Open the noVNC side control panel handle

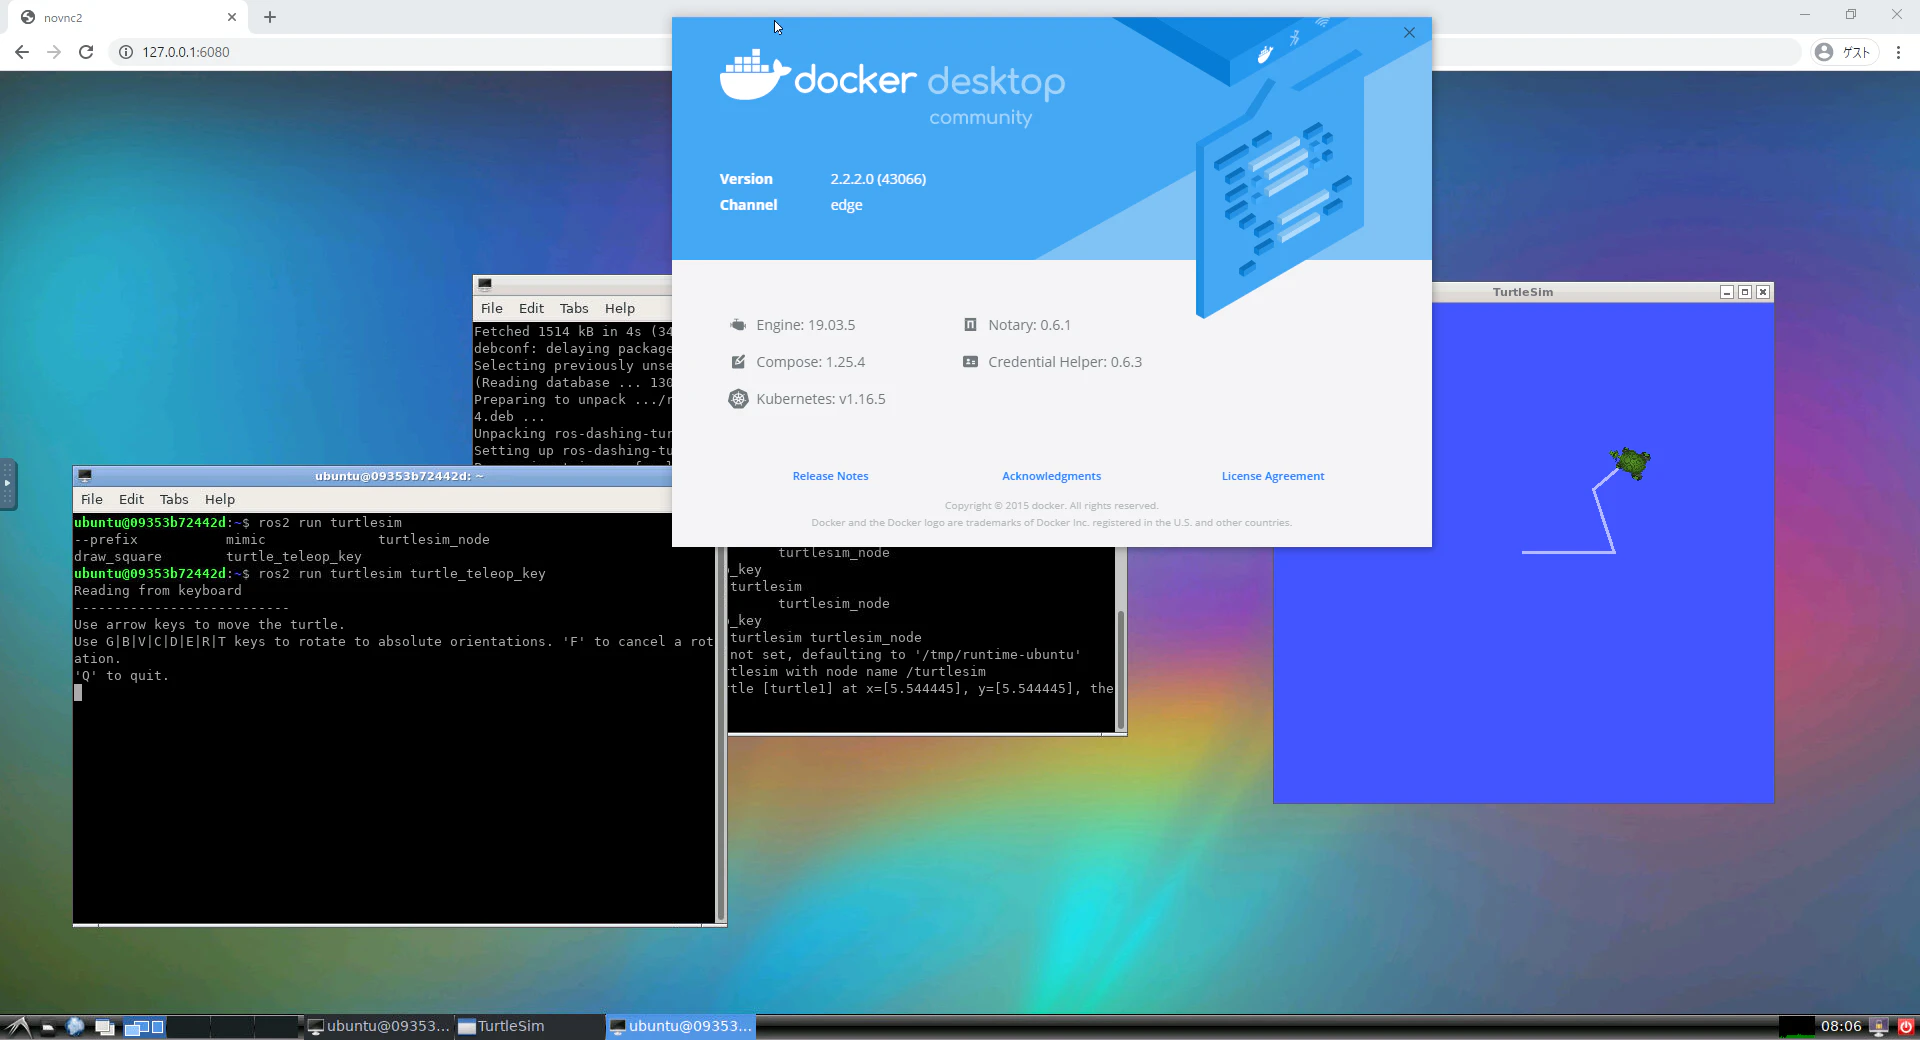8,484
